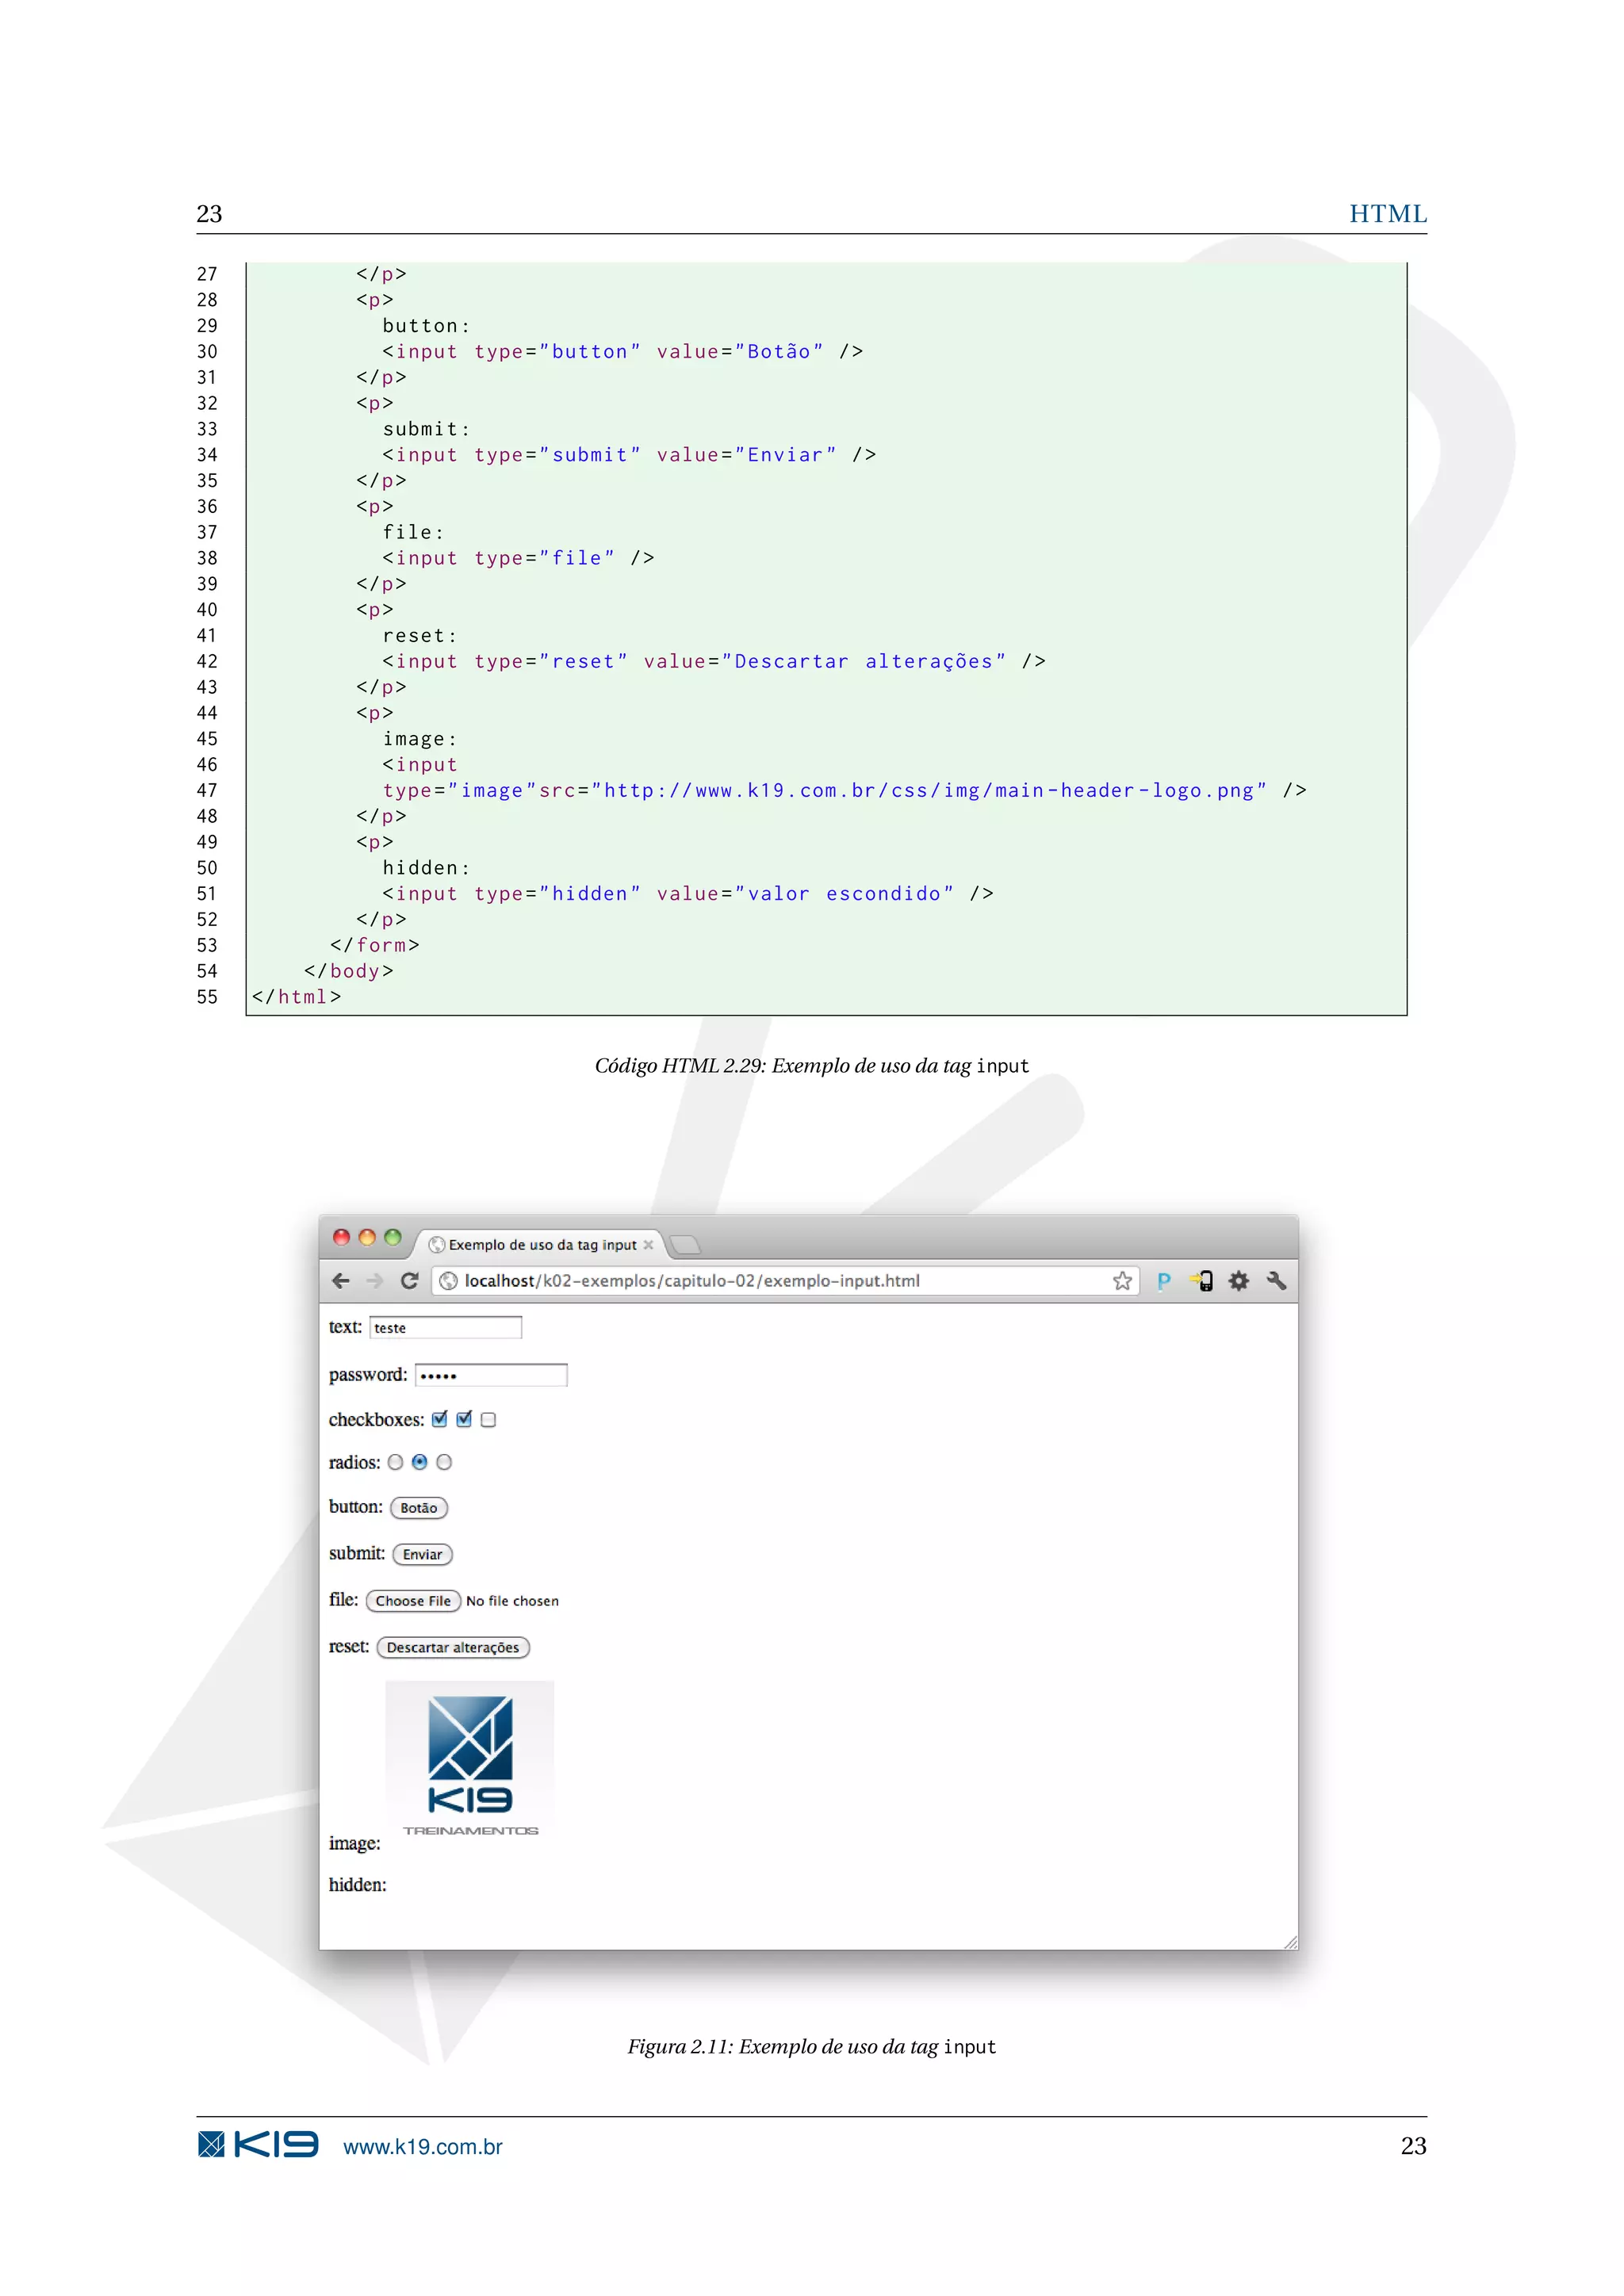The image size is (1624, 2296).
Task: Open the www.k19.com.br footer link
Action: [423, 2147]
